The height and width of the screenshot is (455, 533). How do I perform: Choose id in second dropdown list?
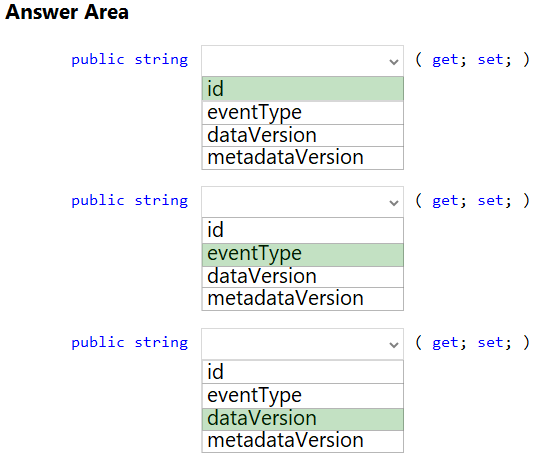point(303,230)
